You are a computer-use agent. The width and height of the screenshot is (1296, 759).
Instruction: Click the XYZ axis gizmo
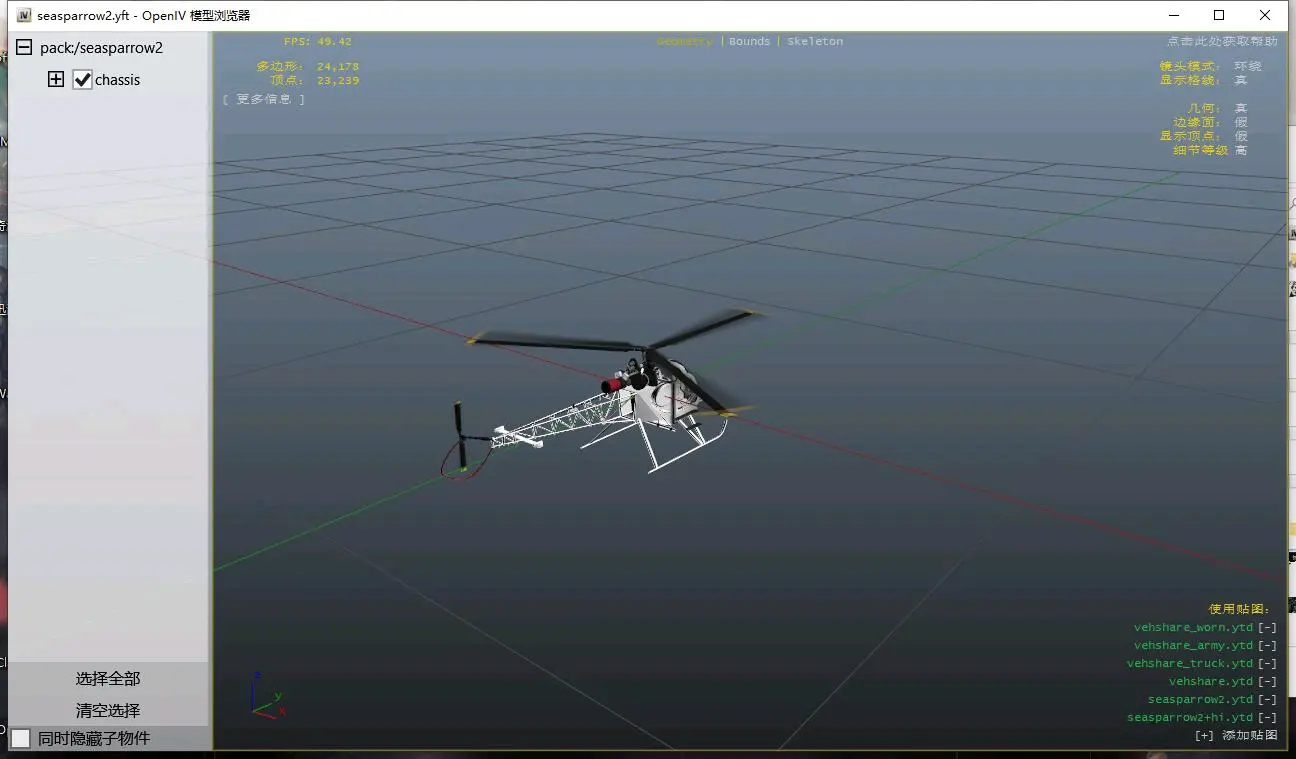pos(267,696)
